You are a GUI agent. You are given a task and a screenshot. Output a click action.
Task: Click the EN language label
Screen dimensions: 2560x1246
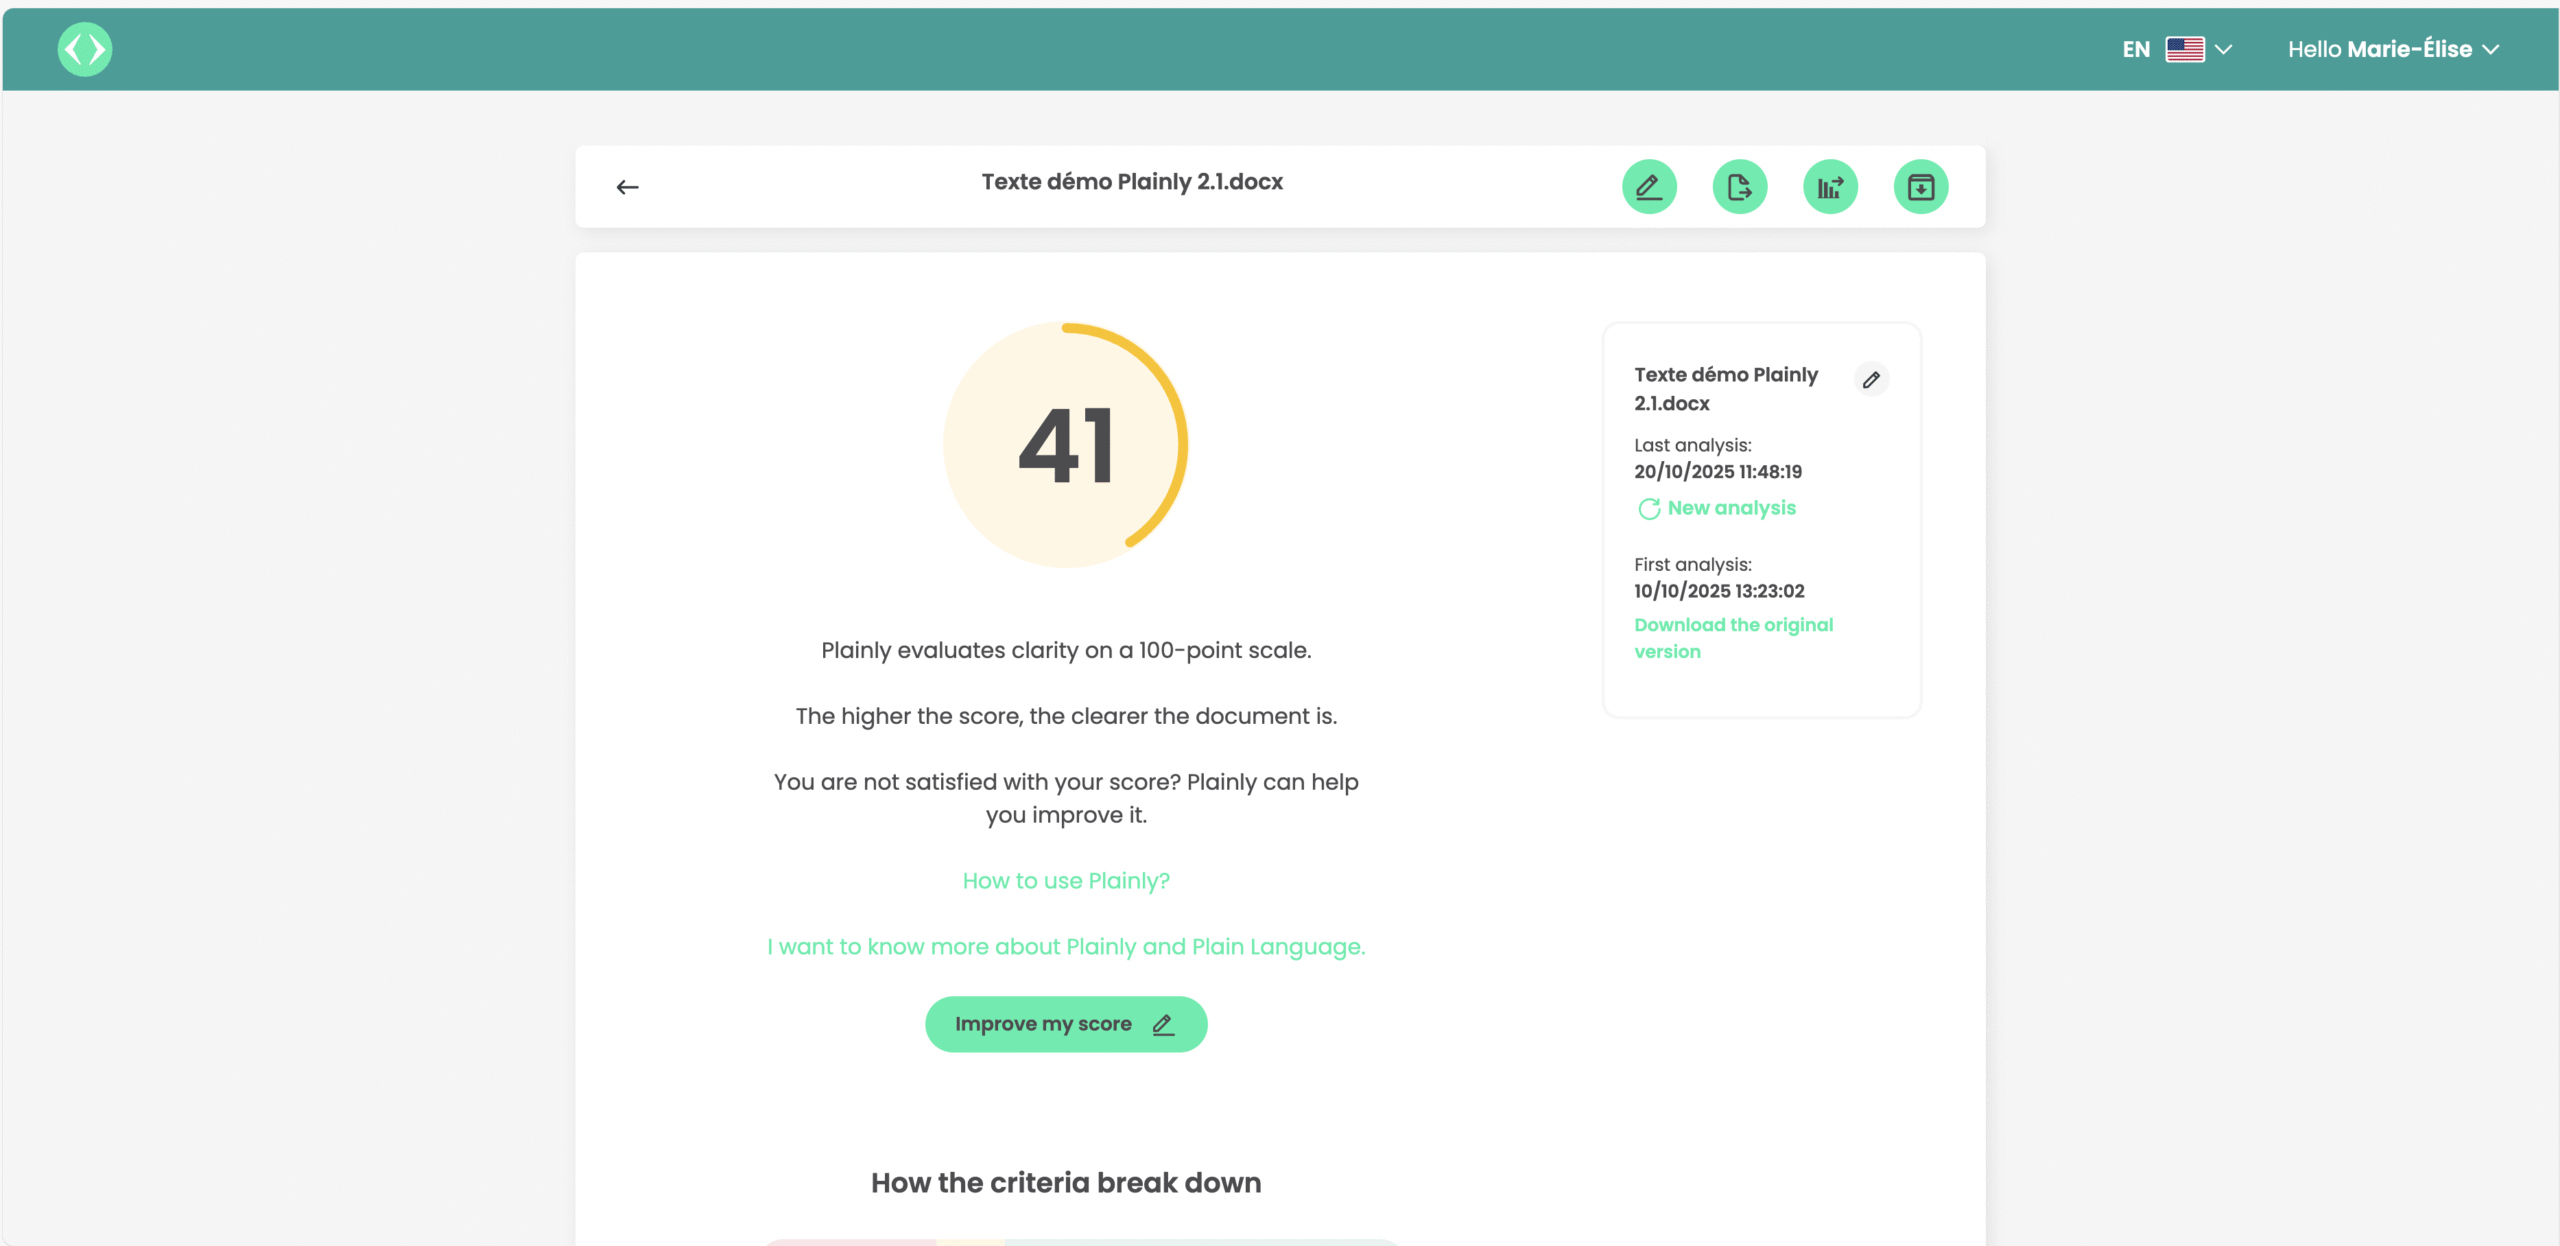[2136, 49]
